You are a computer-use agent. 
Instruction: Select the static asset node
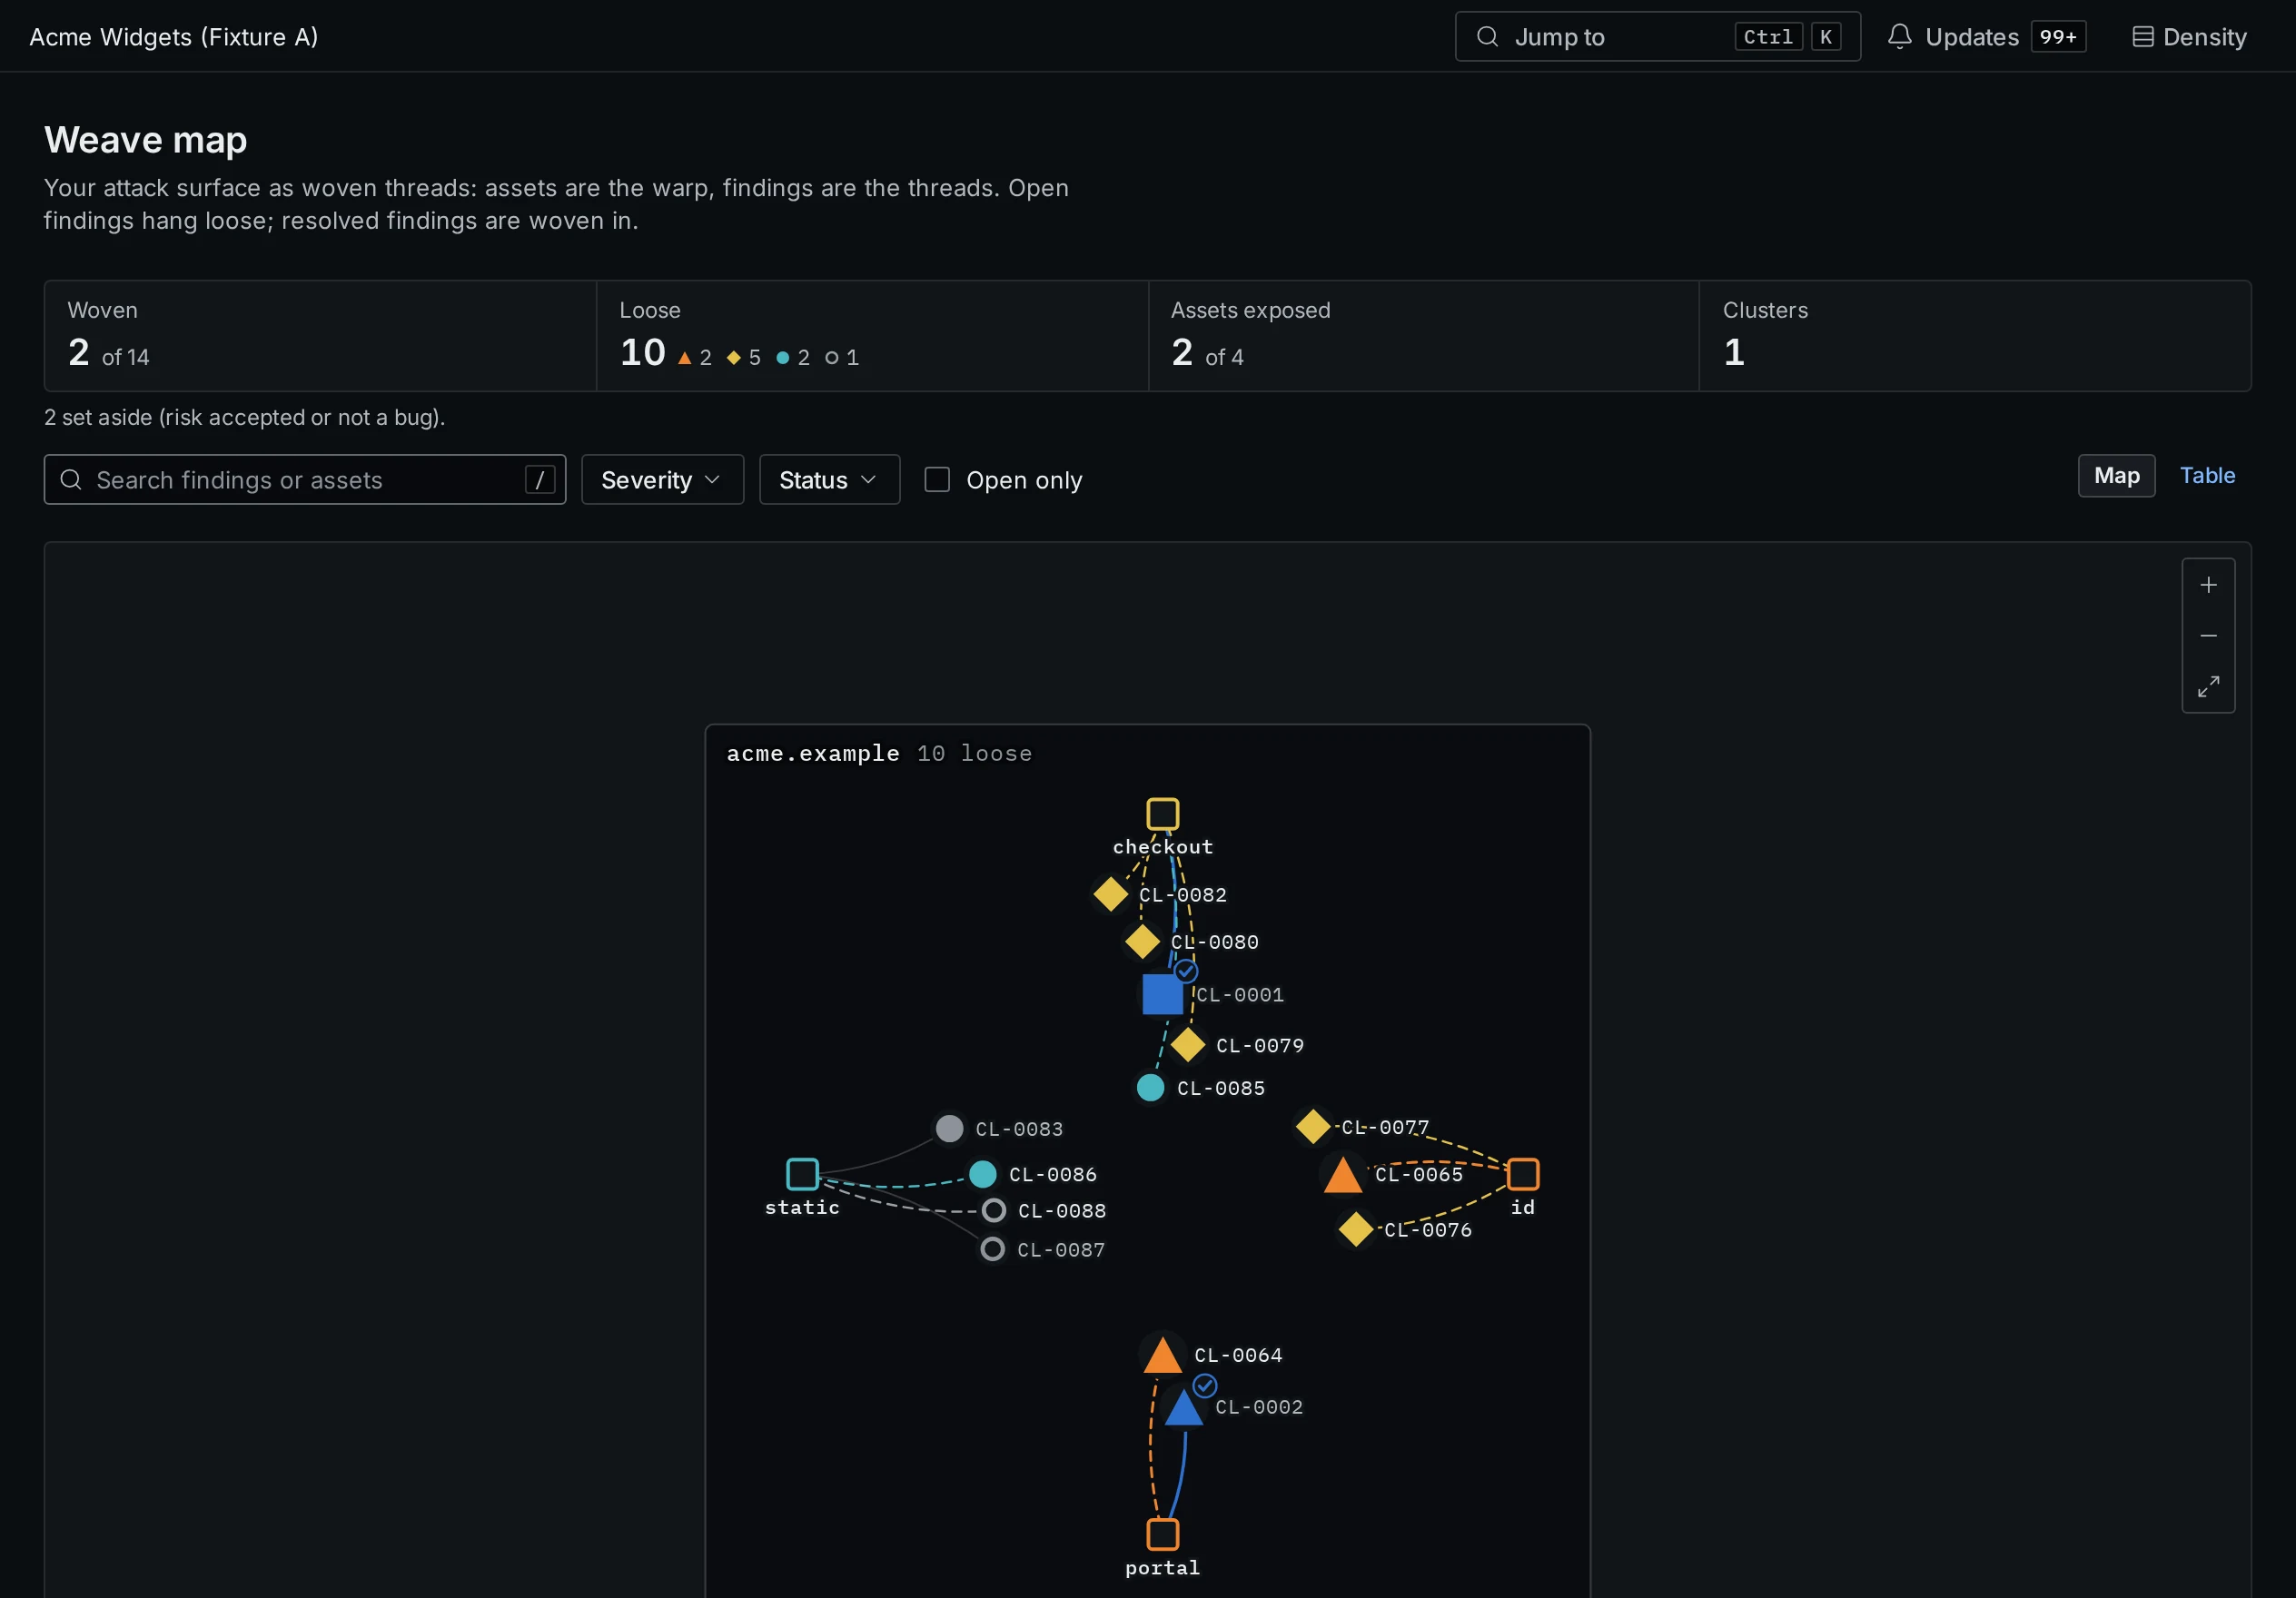click(x=802, y=1174)
